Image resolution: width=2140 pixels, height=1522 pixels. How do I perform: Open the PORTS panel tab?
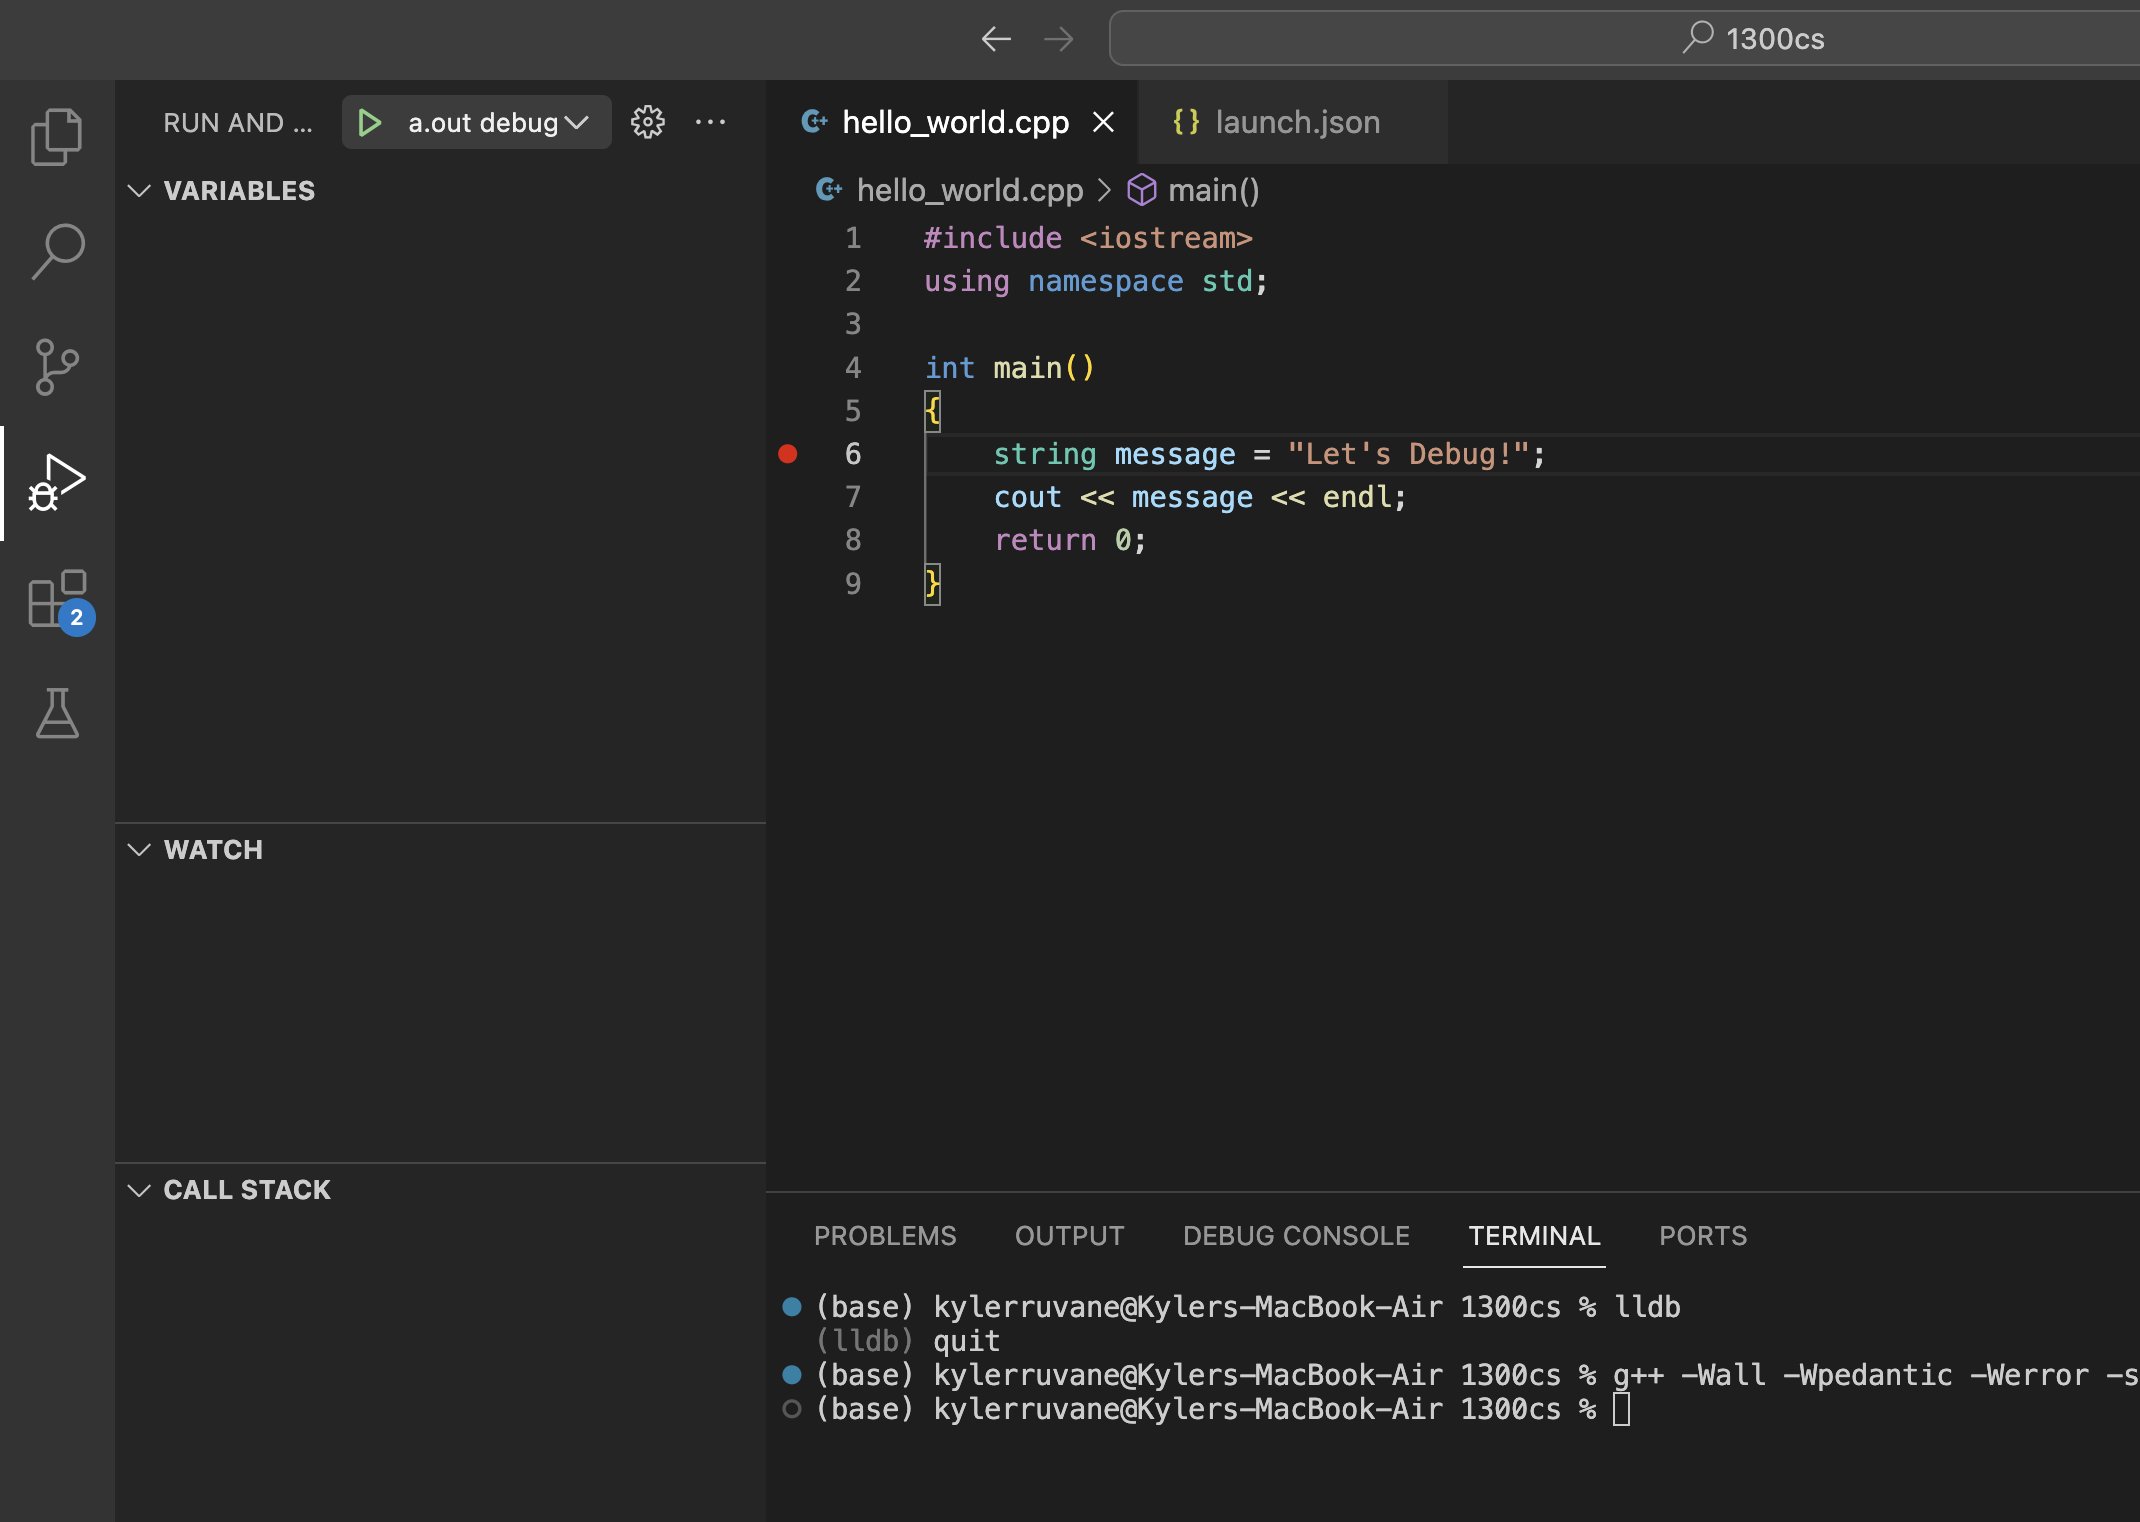coord(1703,1236)
